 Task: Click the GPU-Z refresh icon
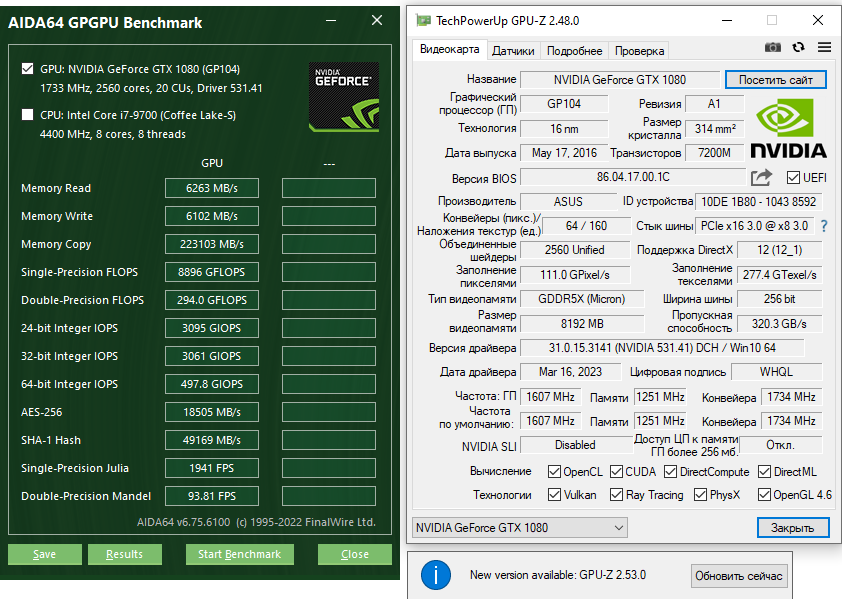799,47
